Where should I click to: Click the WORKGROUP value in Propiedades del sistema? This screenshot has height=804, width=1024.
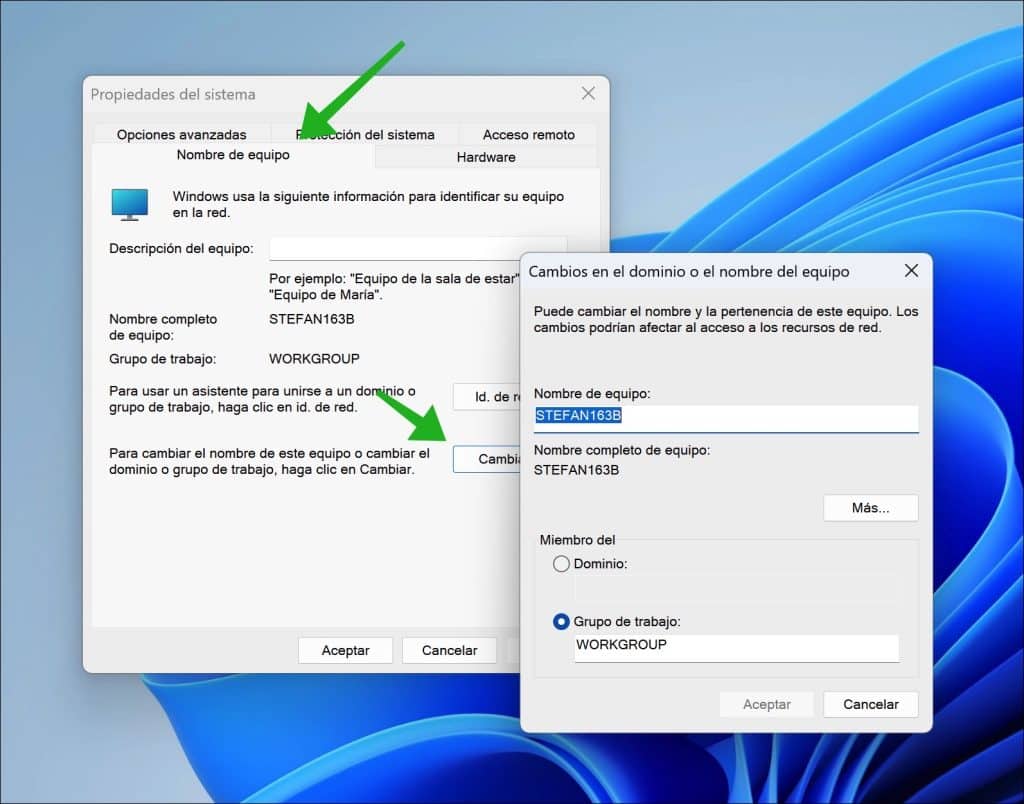[314, 359]
